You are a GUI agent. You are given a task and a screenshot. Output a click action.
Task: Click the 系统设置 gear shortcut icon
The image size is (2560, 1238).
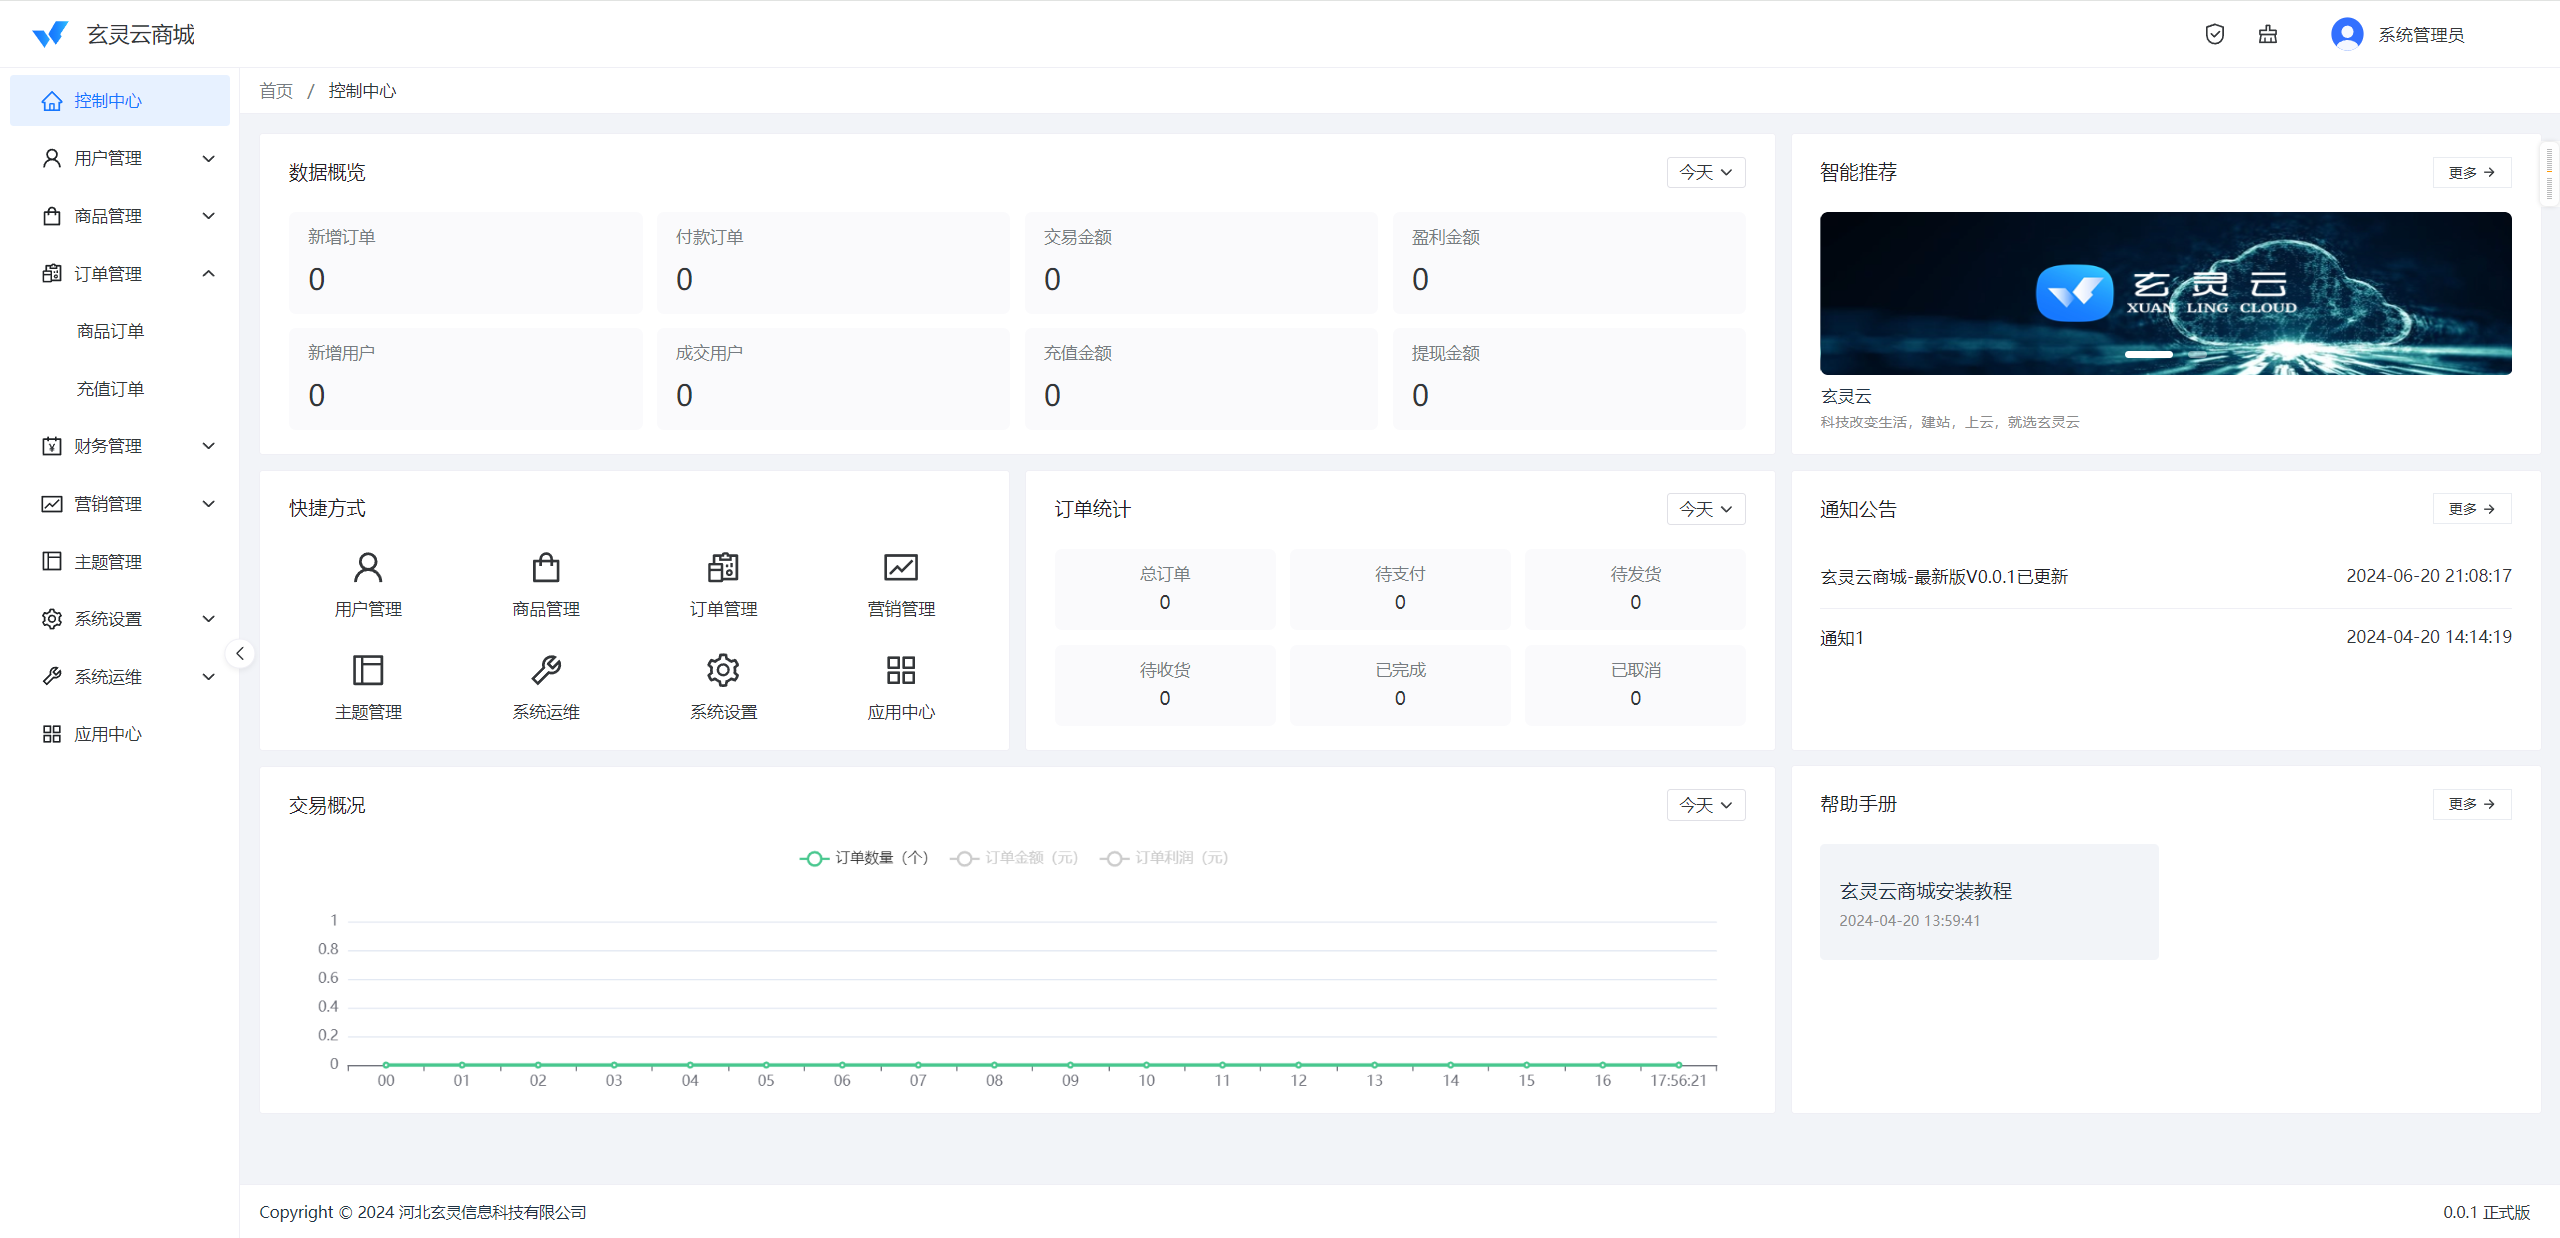point(723,670)
